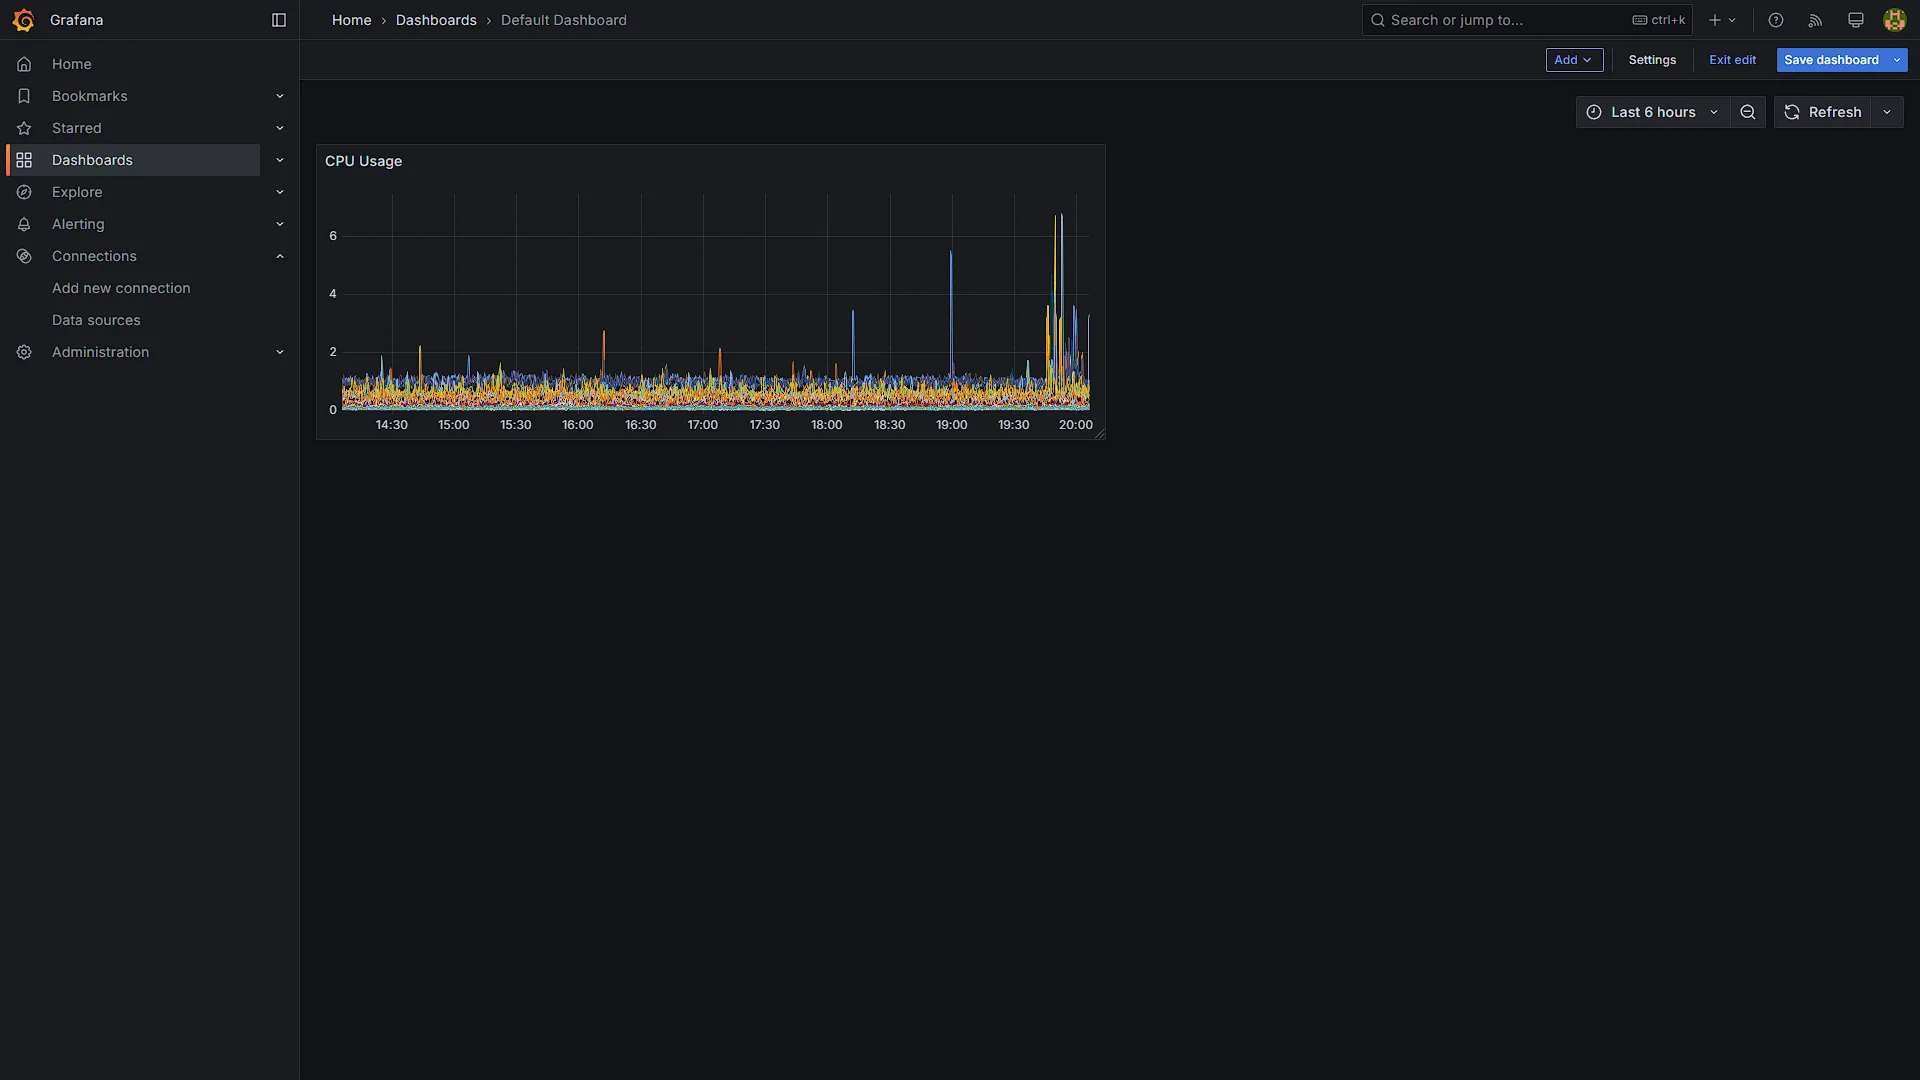Open the Save dashboard dropdown arrow
Image resolution: width=1920 pixels, height=1080 pixels.
(x=1897, y=60)
